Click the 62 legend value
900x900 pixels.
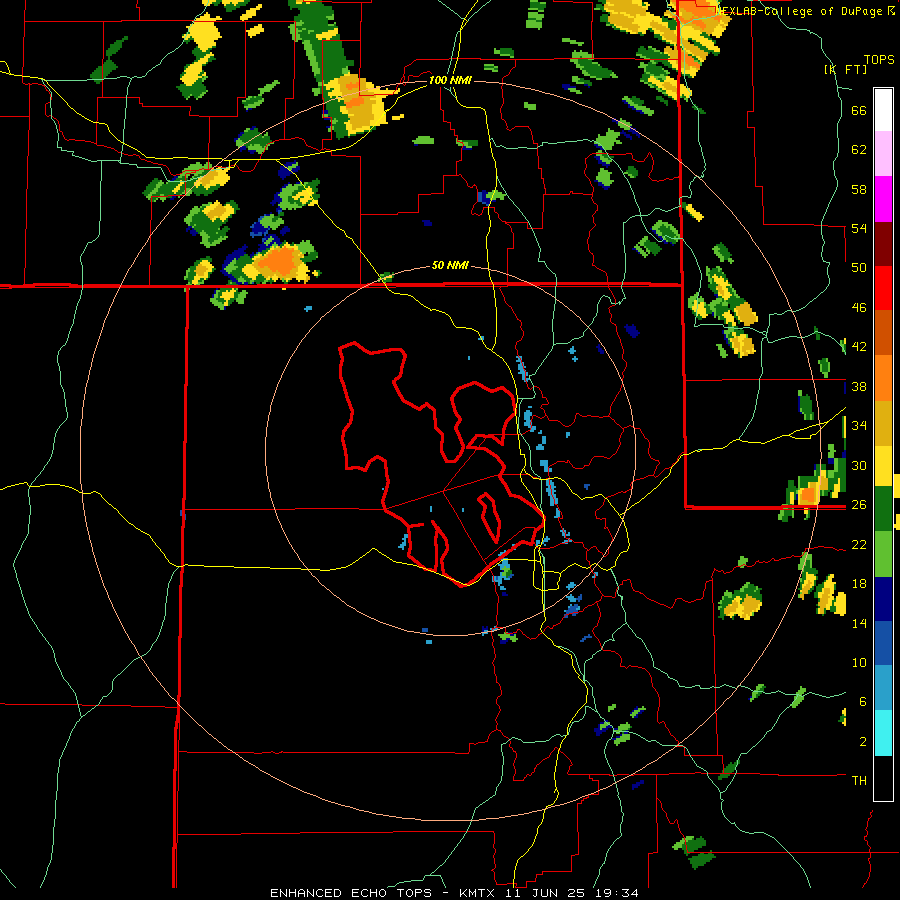click(859, 150)
